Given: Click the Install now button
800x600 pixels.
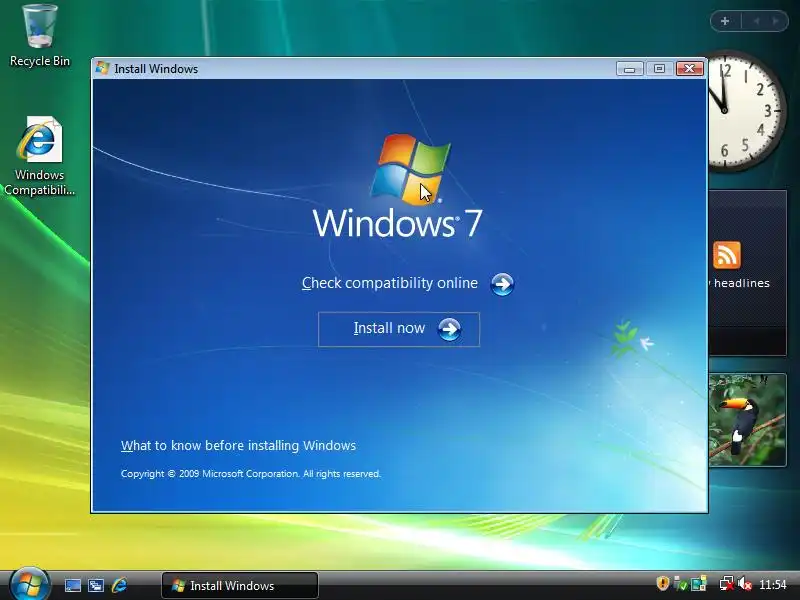Looking at the screenshot, I should pos(398,329).
